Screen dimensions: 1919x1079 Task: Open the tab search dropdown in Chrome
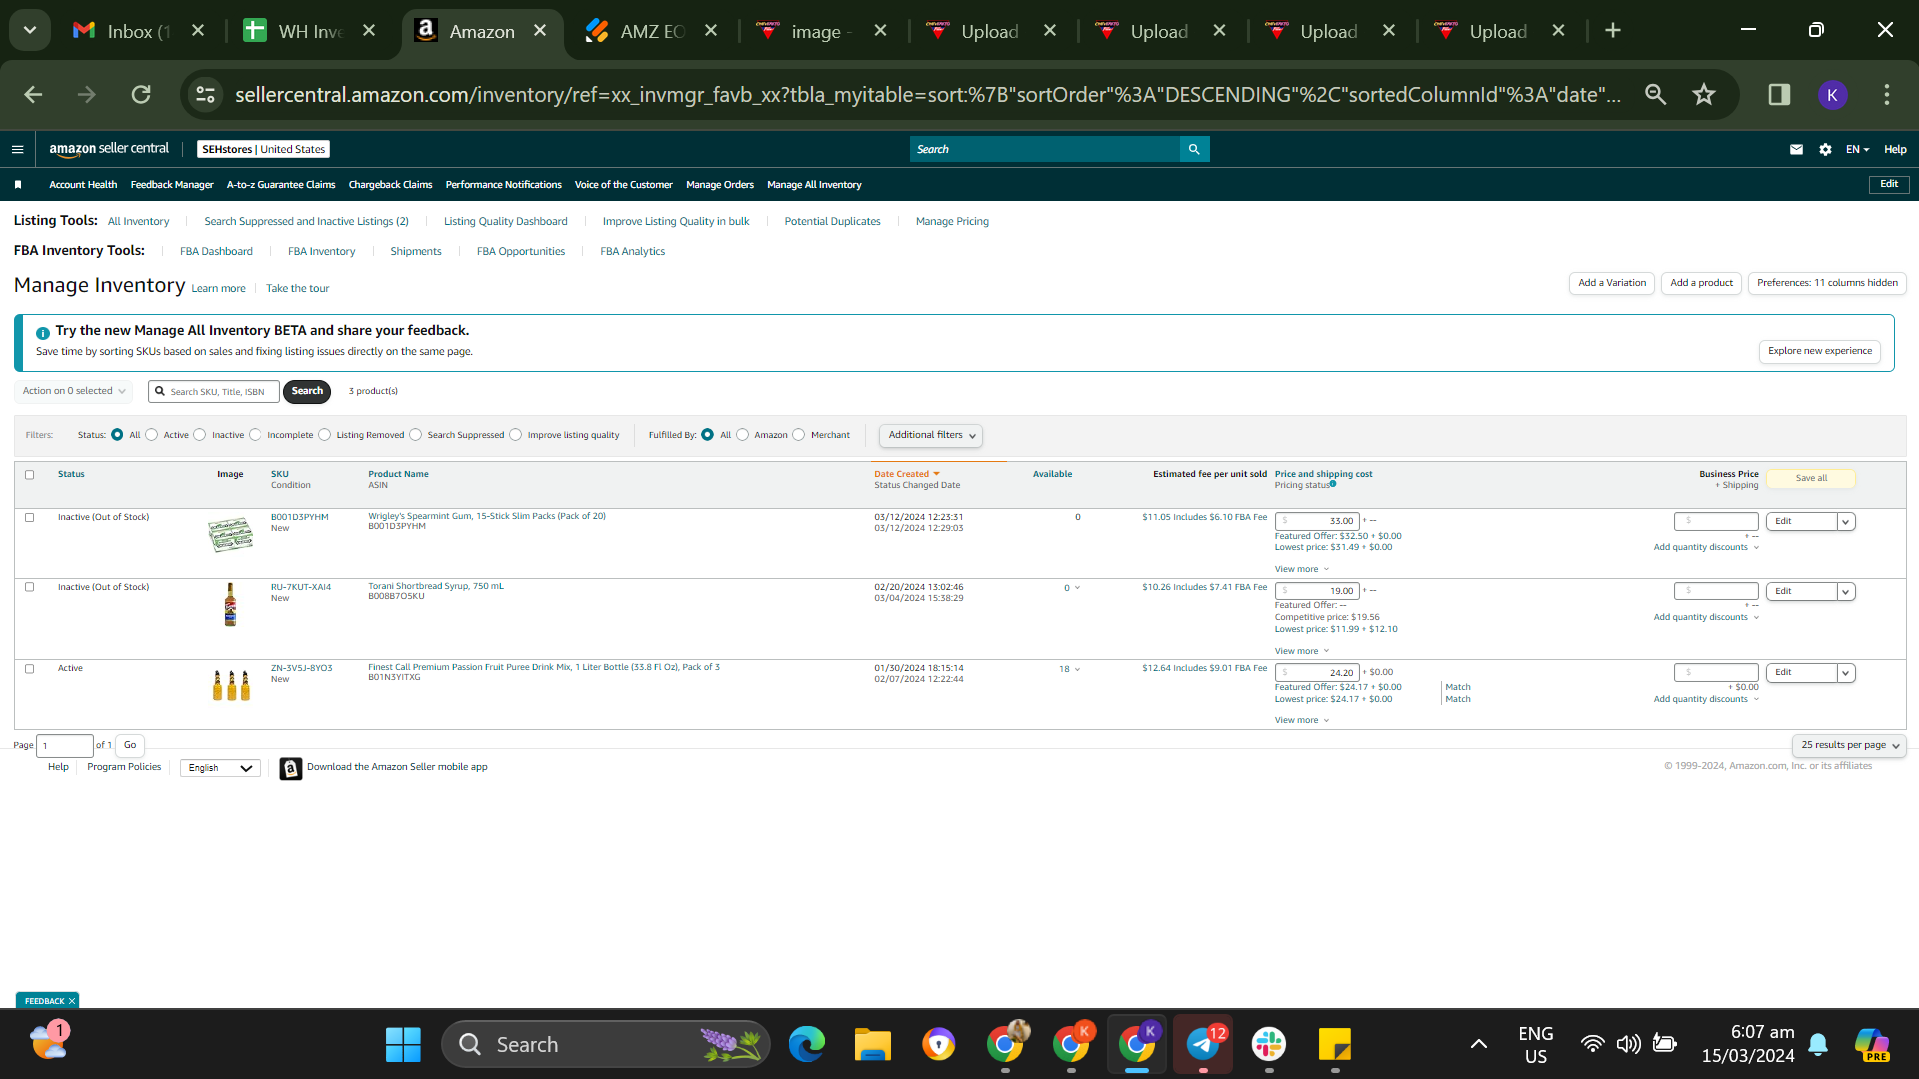[30, 31]
